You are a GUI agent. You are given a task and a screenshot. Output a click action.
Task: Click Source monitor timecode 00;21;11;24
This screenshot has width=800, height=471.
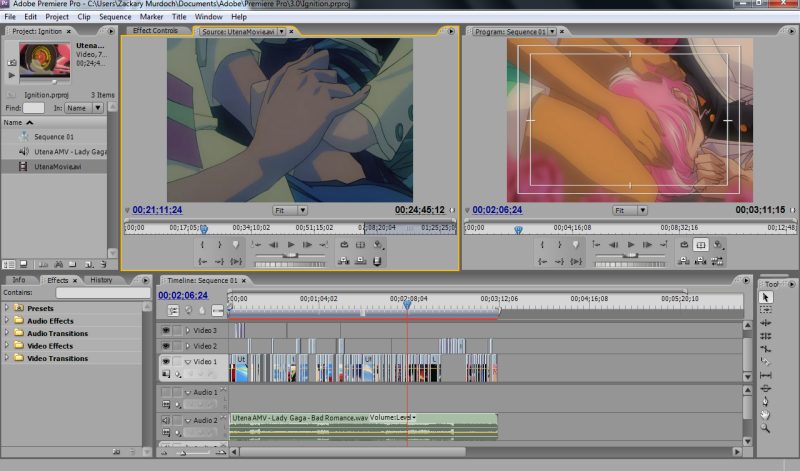tap(157, 210)
